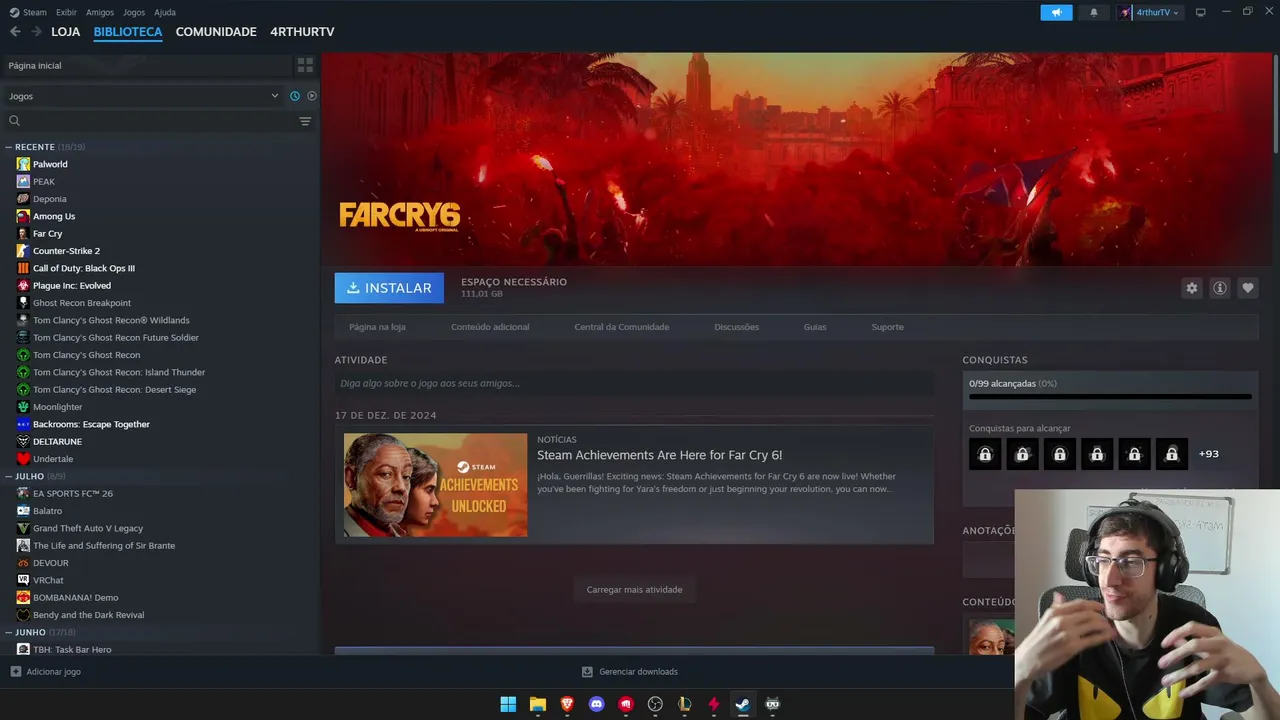Select DELTARUNE in the game list
The height and width of the screenshot is (720, 1280).
(57, 442)
